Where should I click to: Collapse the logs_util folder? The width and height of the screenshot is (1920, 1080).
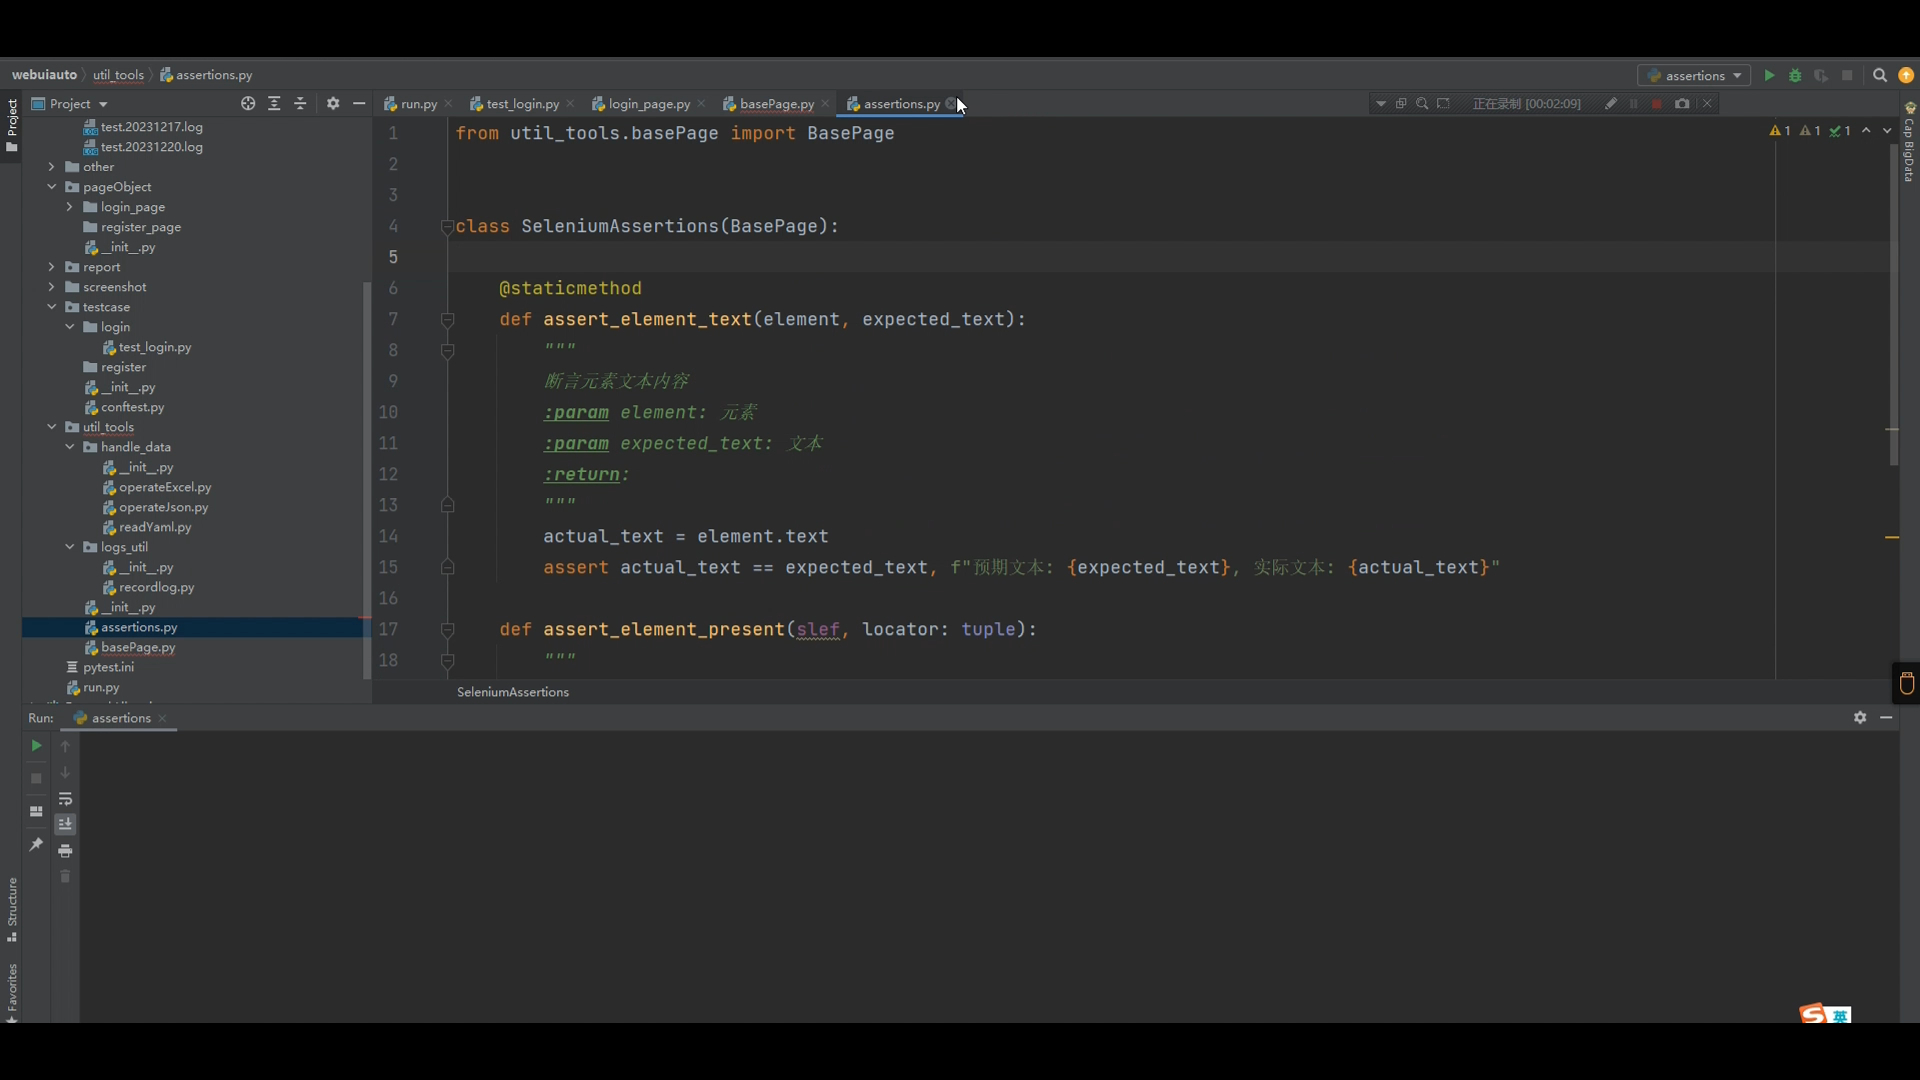tap(69, 547)
